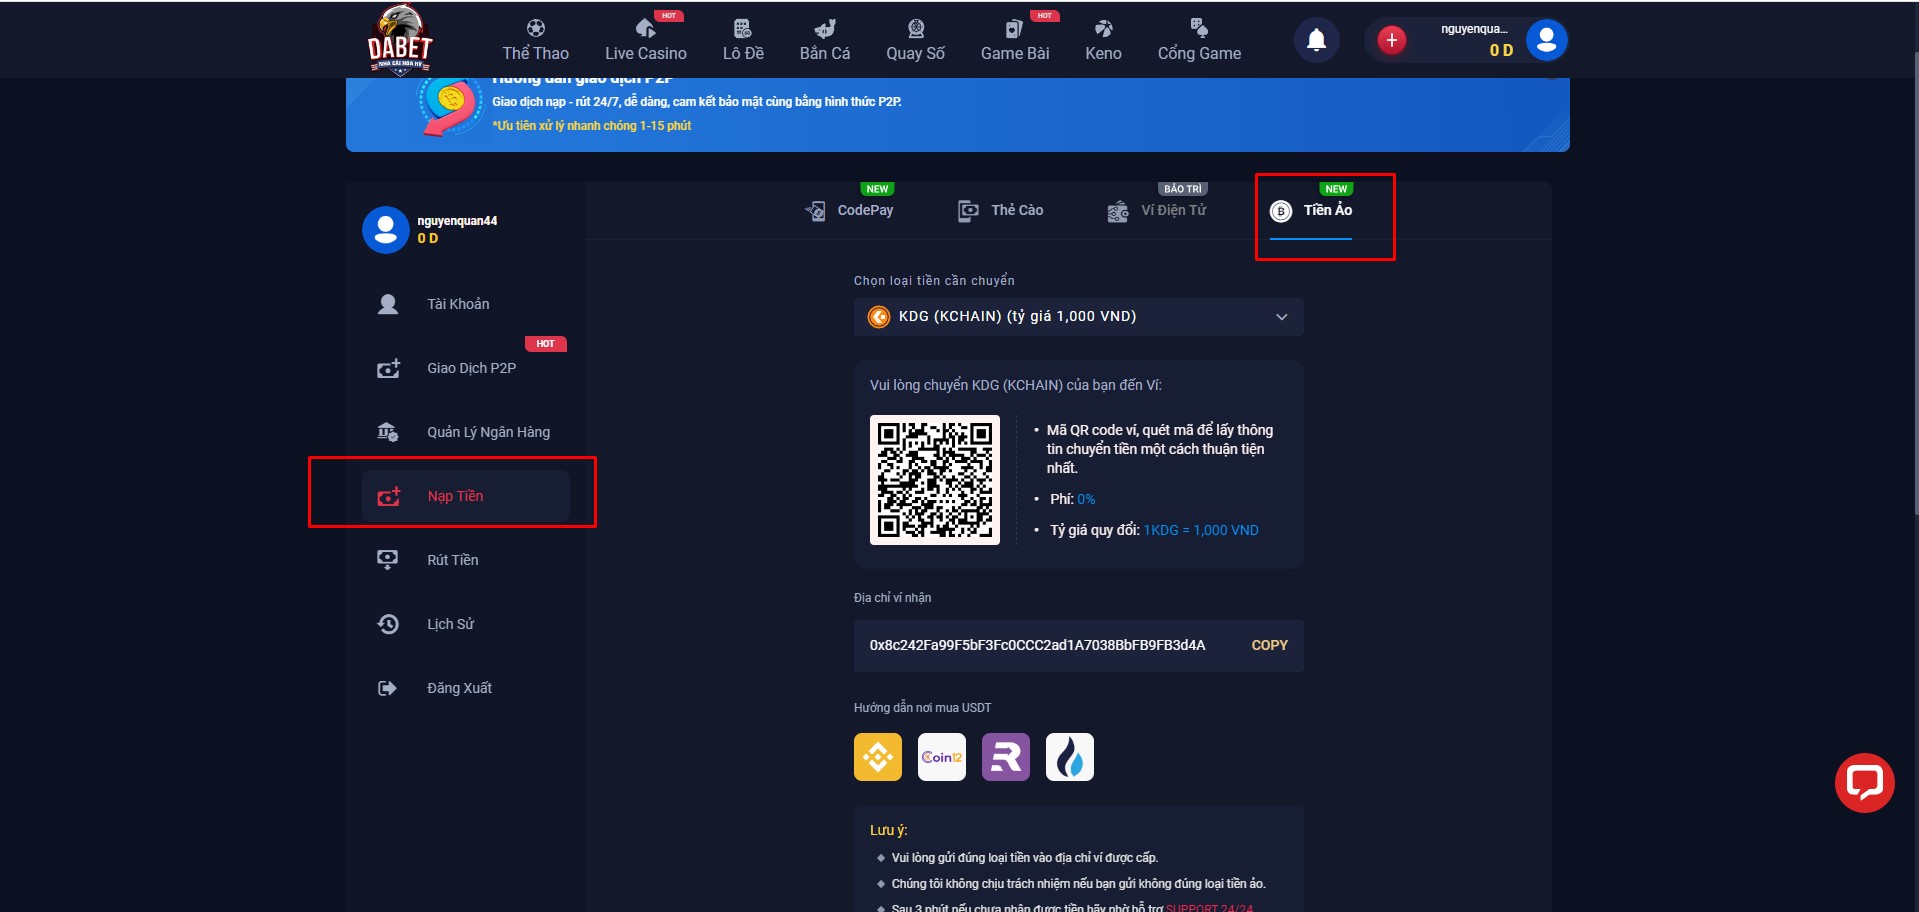Open the Huobi flame icon

tap(1069, 757)
